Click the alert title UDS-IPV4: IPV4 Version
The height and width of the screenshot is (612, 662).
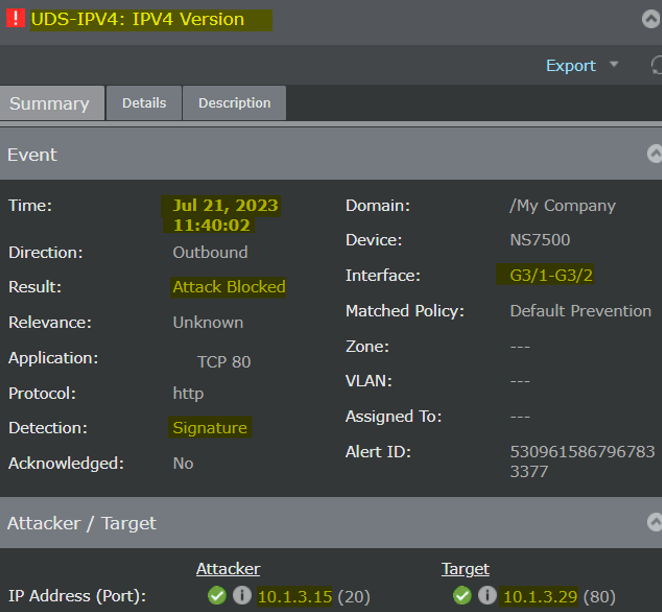[138, 19]
